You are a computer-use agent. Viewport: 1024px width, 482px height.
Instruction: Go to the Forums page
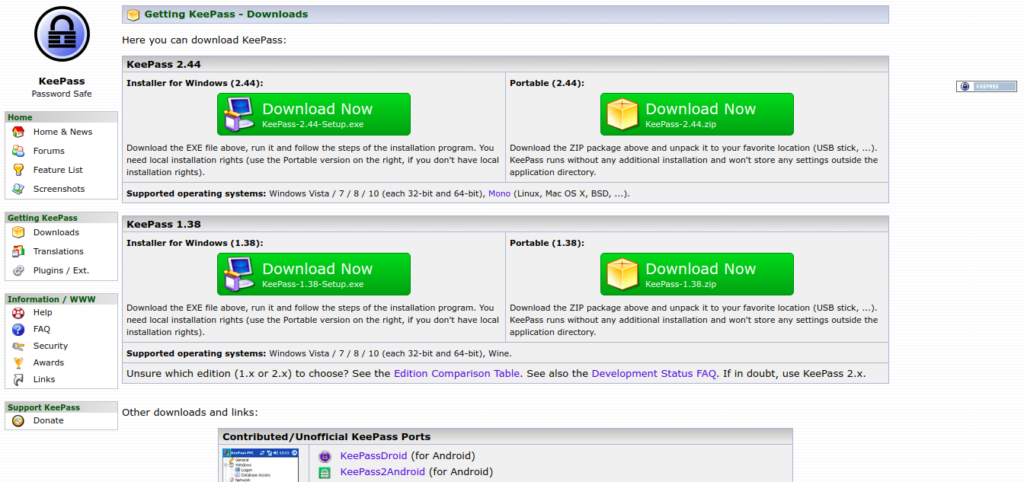coord(49,151)
